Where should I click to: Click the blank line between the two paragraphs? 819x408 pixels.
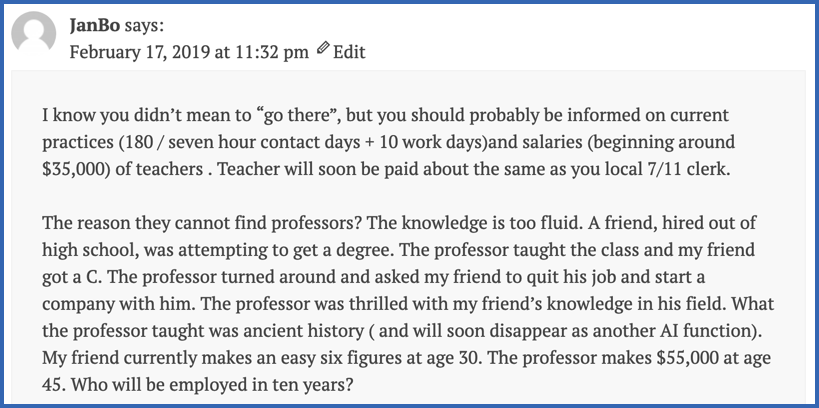tap(400, 196)
